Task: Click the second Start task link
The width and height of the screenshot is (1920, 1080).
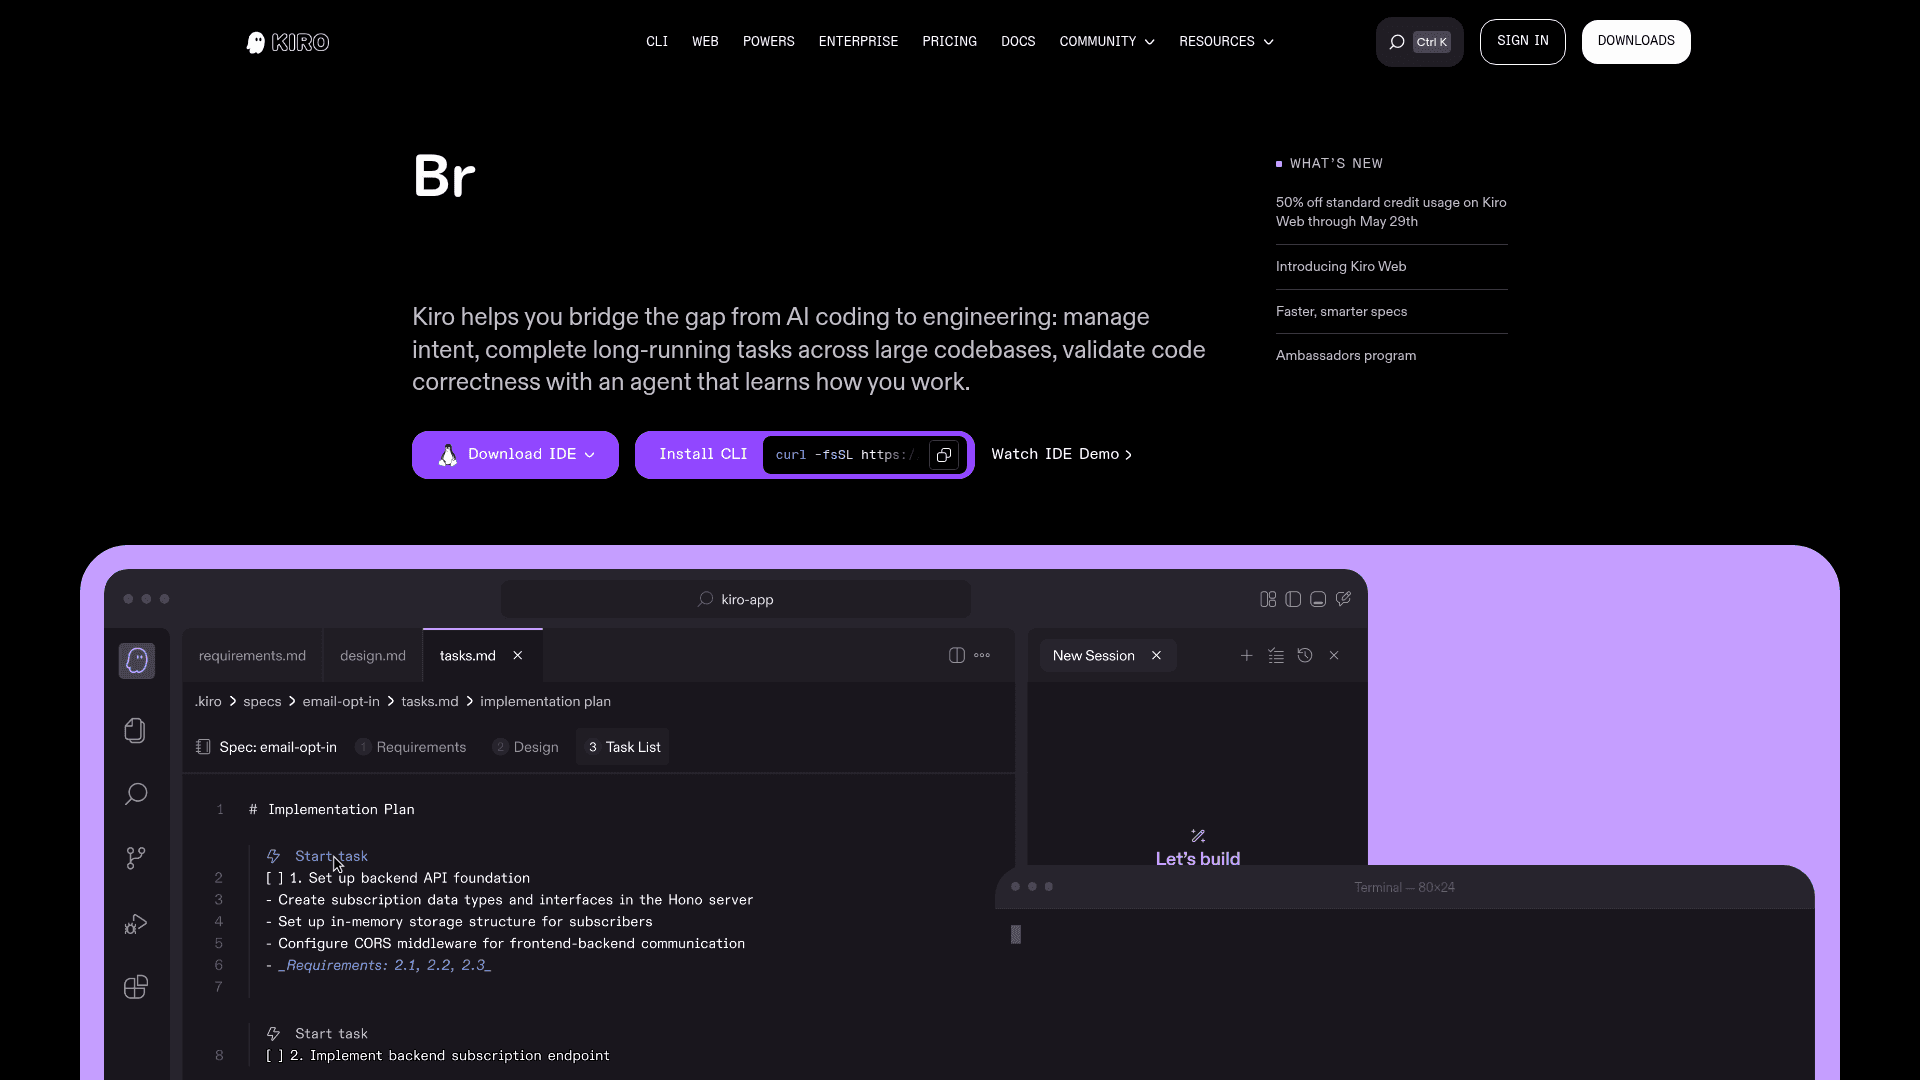Action: coord(331,1034)
